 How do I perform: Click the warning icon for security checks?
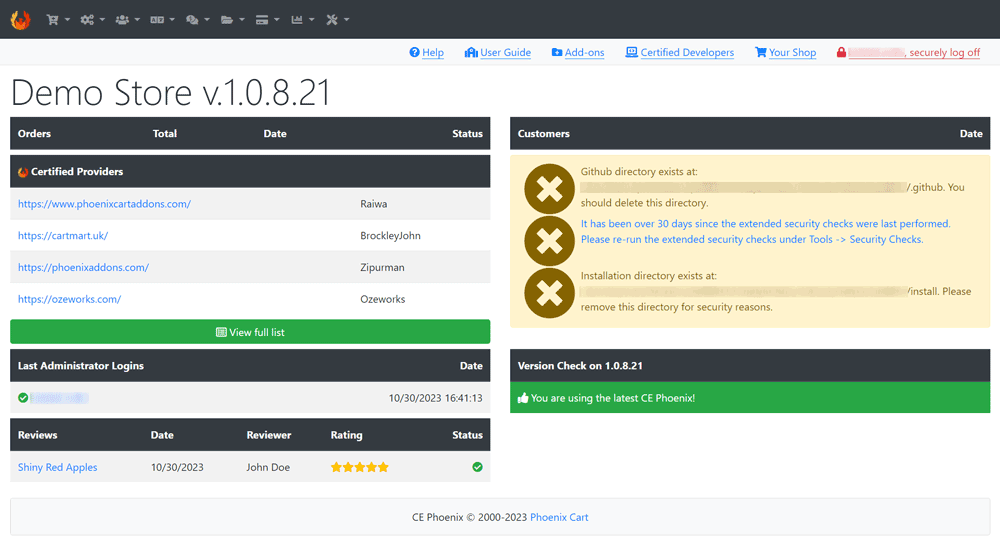pyautogui.click(x=549, y=241)
